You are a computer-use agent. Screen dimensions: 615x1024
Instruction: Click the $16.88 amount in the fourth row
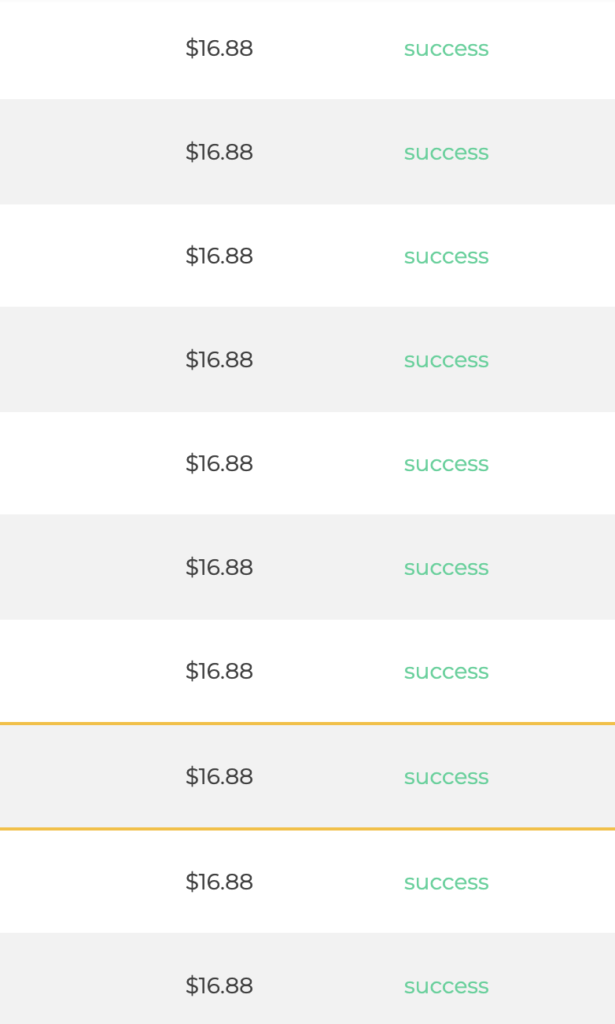[219, 360]
